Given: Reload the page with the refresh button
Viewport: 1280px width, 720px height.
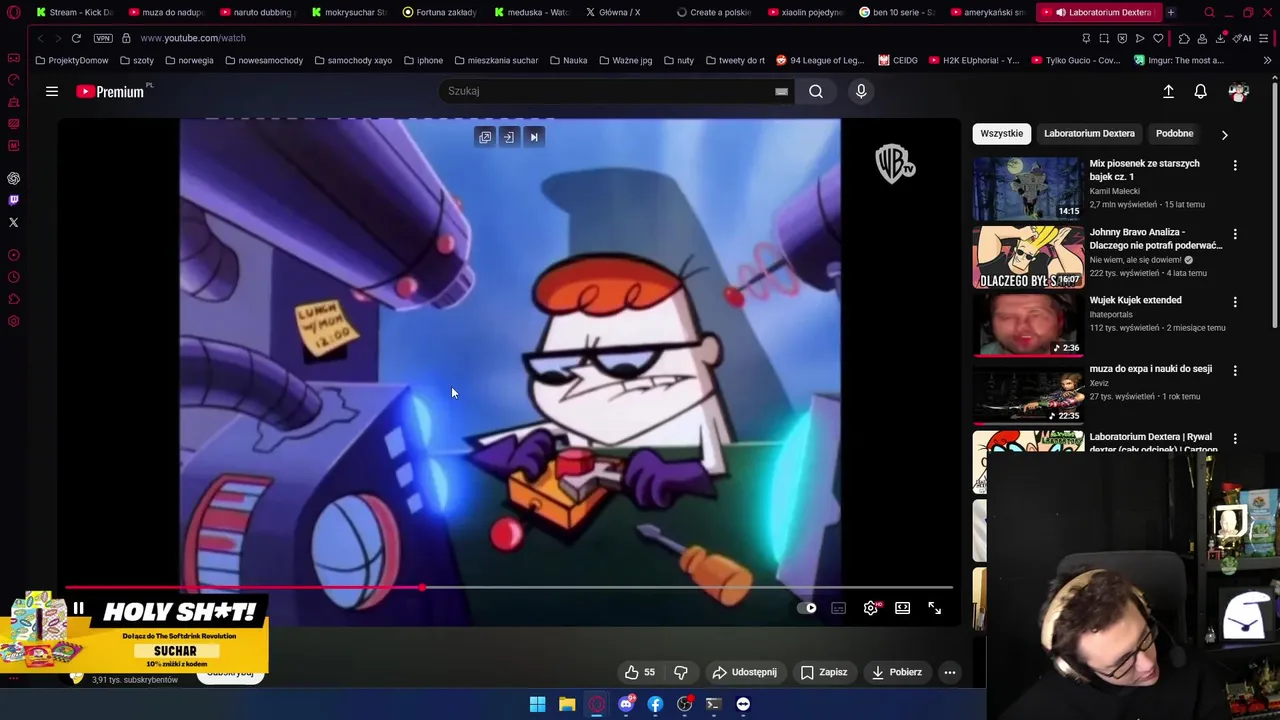Looking at the screenshot, I should [x=76, y=38].
